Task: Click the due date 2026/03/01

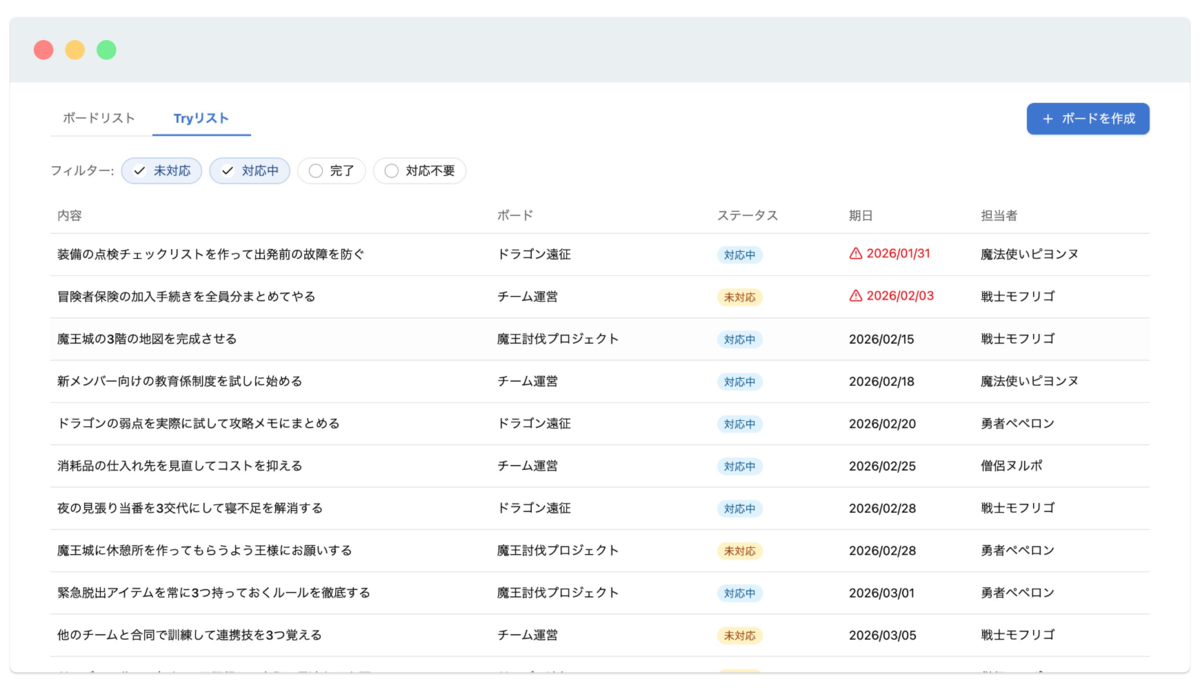Action: pos(882,592)
